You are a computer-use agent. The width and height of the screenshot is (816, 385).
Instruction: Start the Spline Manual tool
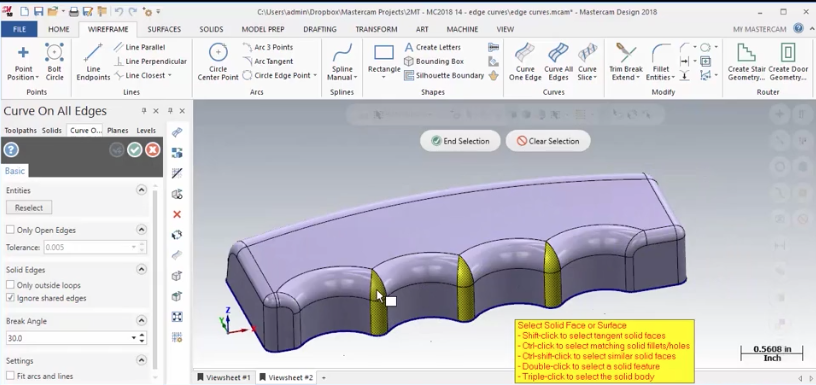pos(342,62)
